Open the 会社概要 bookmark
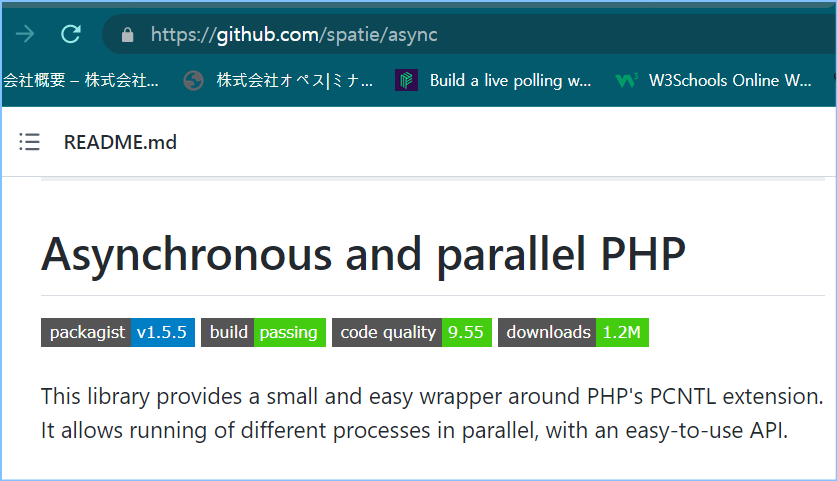Image resolution: width=837 pixels, height=481 pixels. coord(80,81)
